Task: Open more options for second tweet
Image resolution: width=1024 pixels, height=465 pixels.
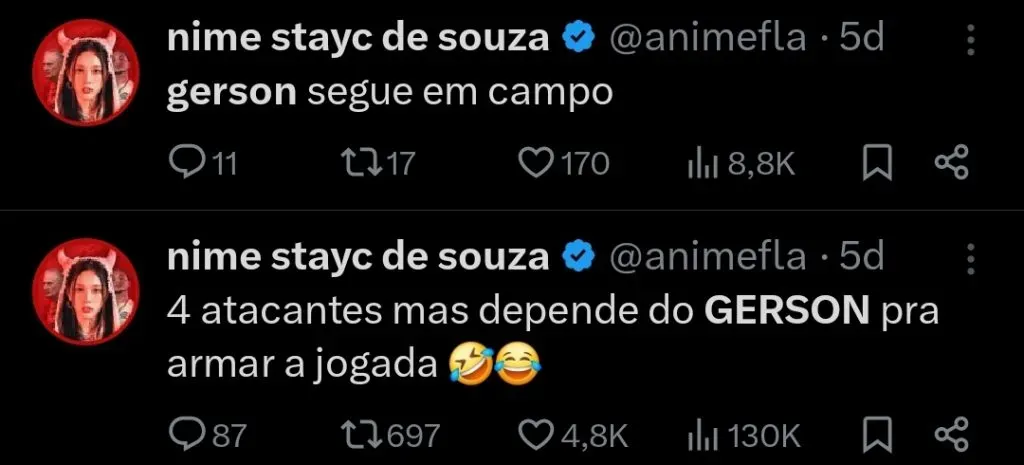Action: pos(969,258)
